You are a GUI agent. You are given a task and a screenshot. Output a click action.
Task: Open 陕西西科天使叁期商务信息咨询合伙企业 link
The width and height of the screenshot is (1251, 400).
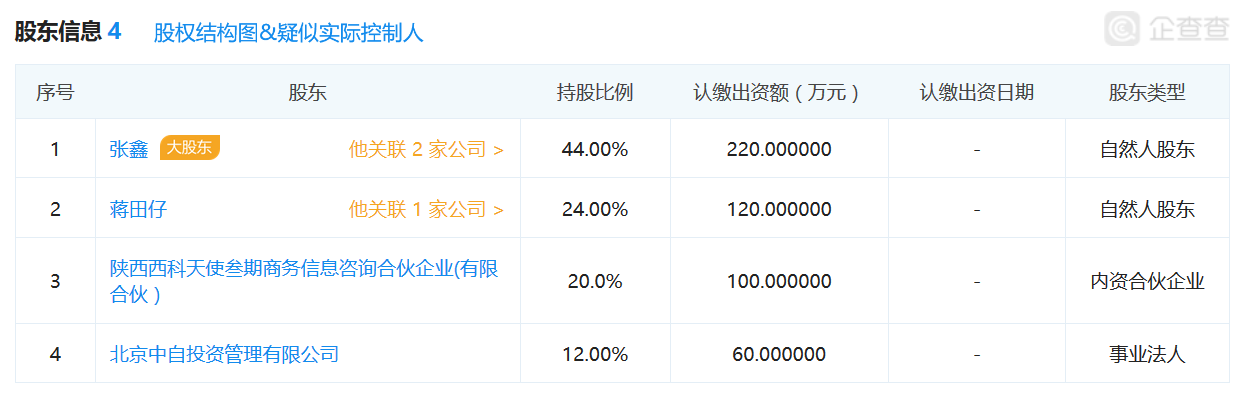[x=304, y=282]
